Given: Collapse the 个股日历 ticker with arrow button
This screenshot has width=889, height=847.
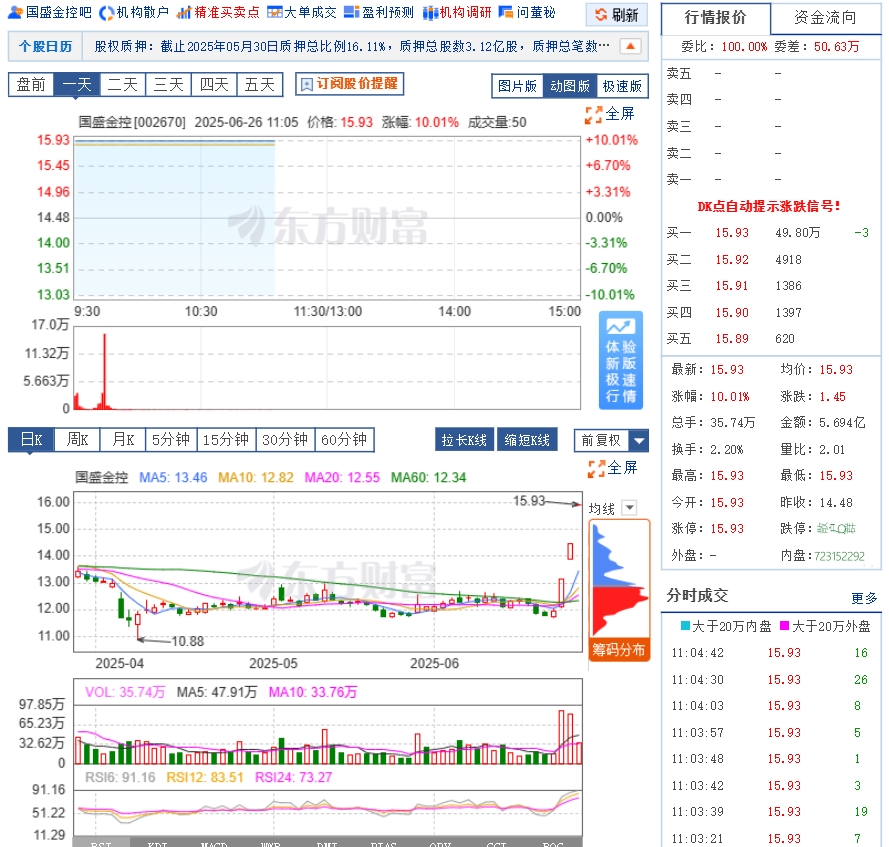Looking at the screenshot, I should tap(630, 46).
